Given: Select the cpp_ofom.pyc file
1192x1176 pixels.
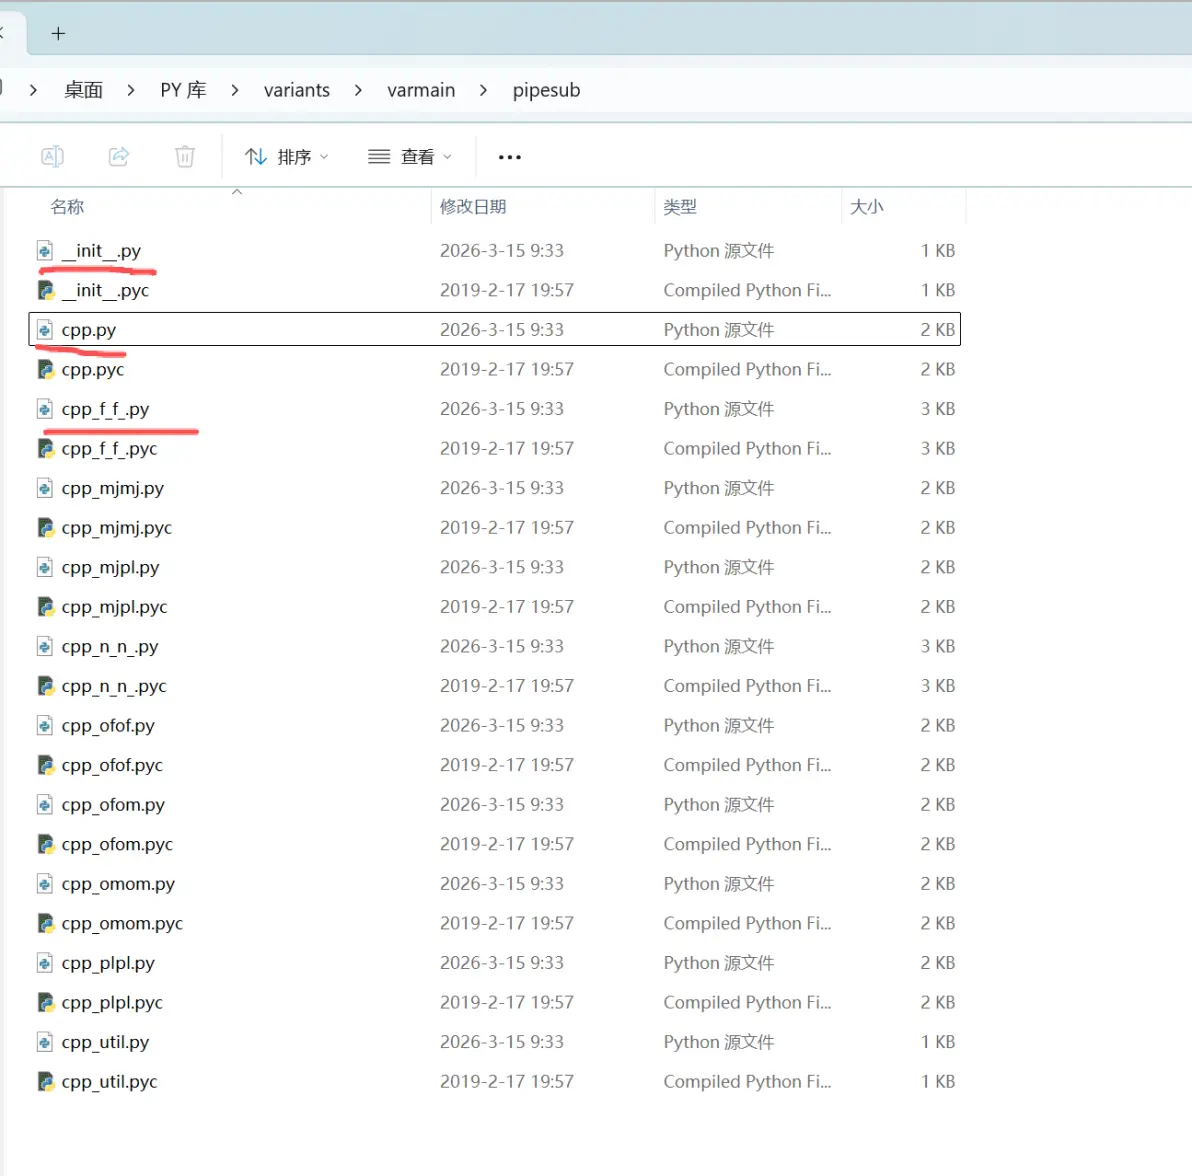Looking at the screenshot, I should point(495,844).
